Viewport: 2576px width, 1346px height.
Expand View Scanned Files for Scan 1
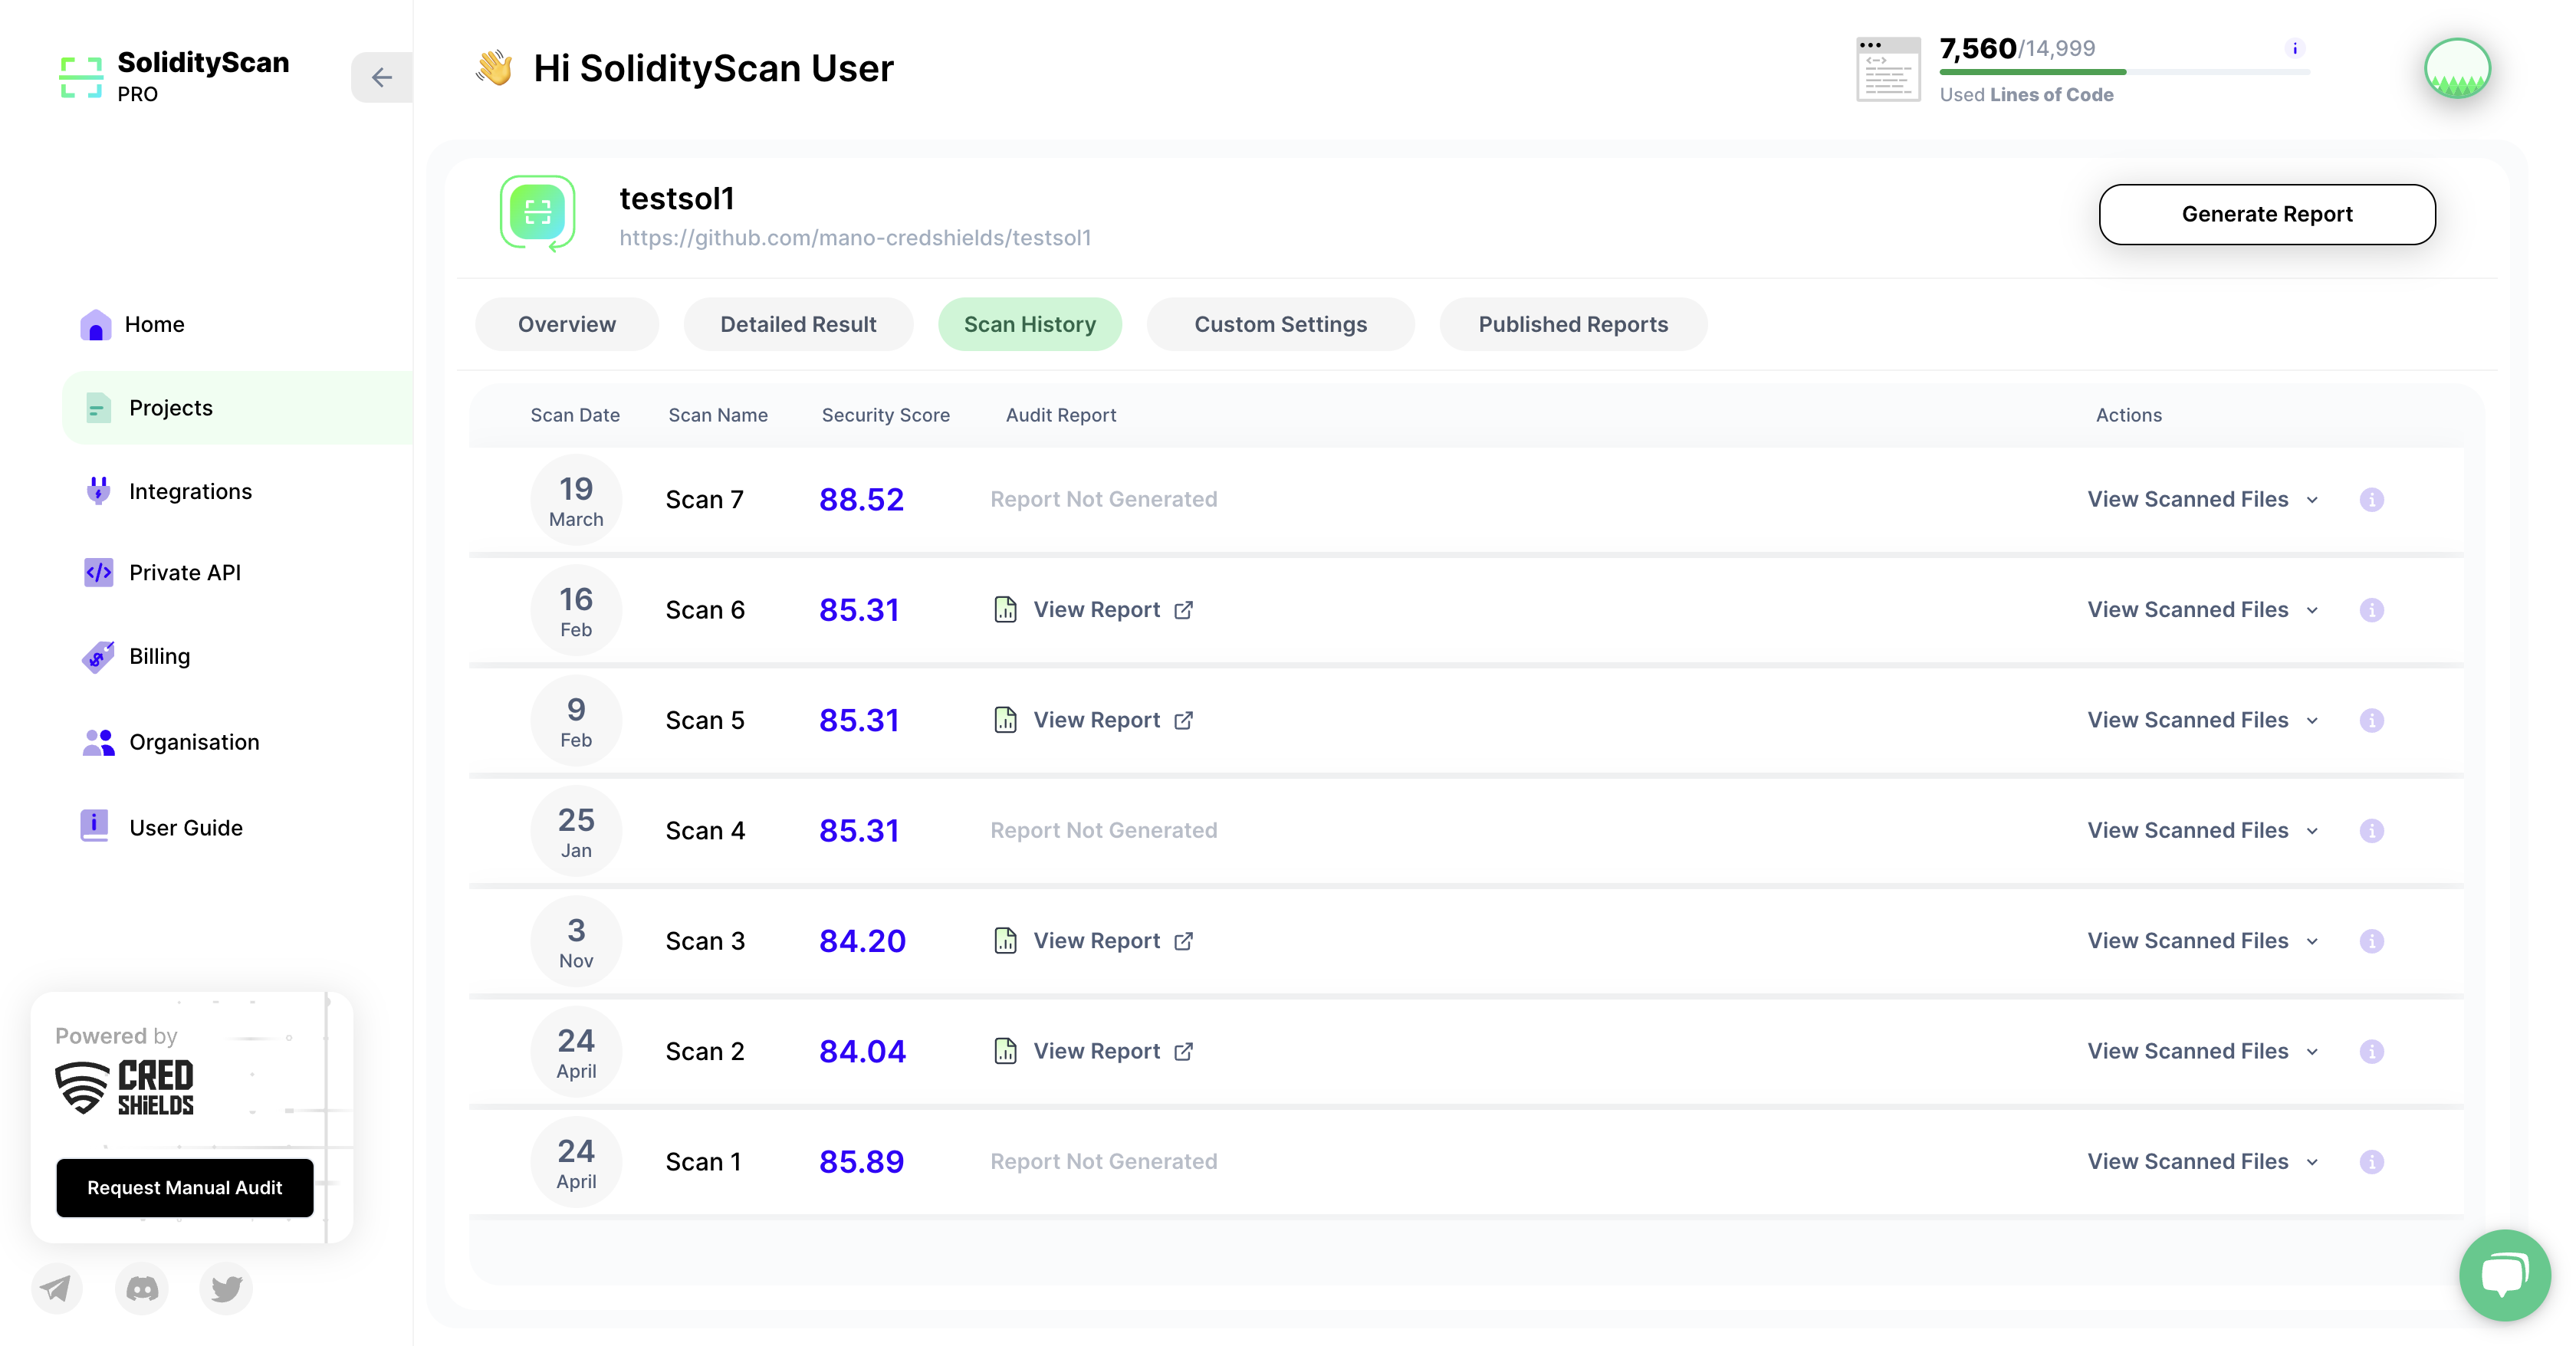(x=2202, y=1161)
